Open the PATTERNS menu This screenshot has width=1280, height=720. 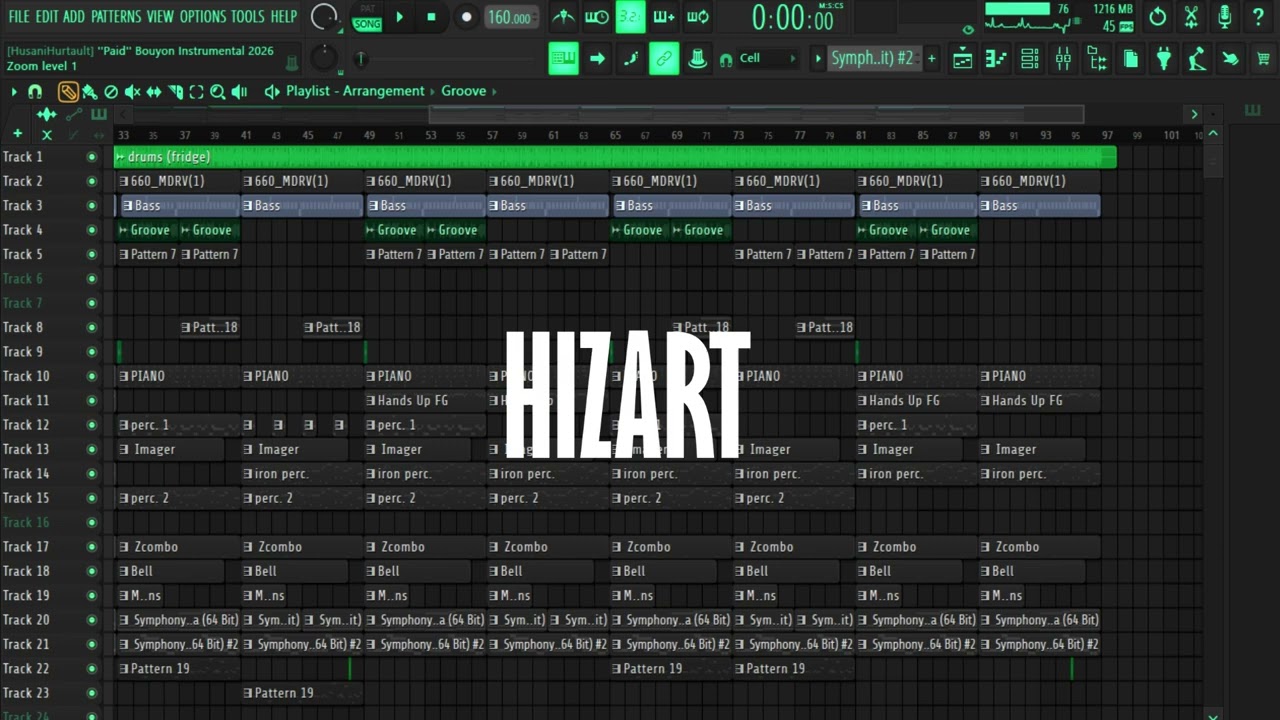(116, 17)
